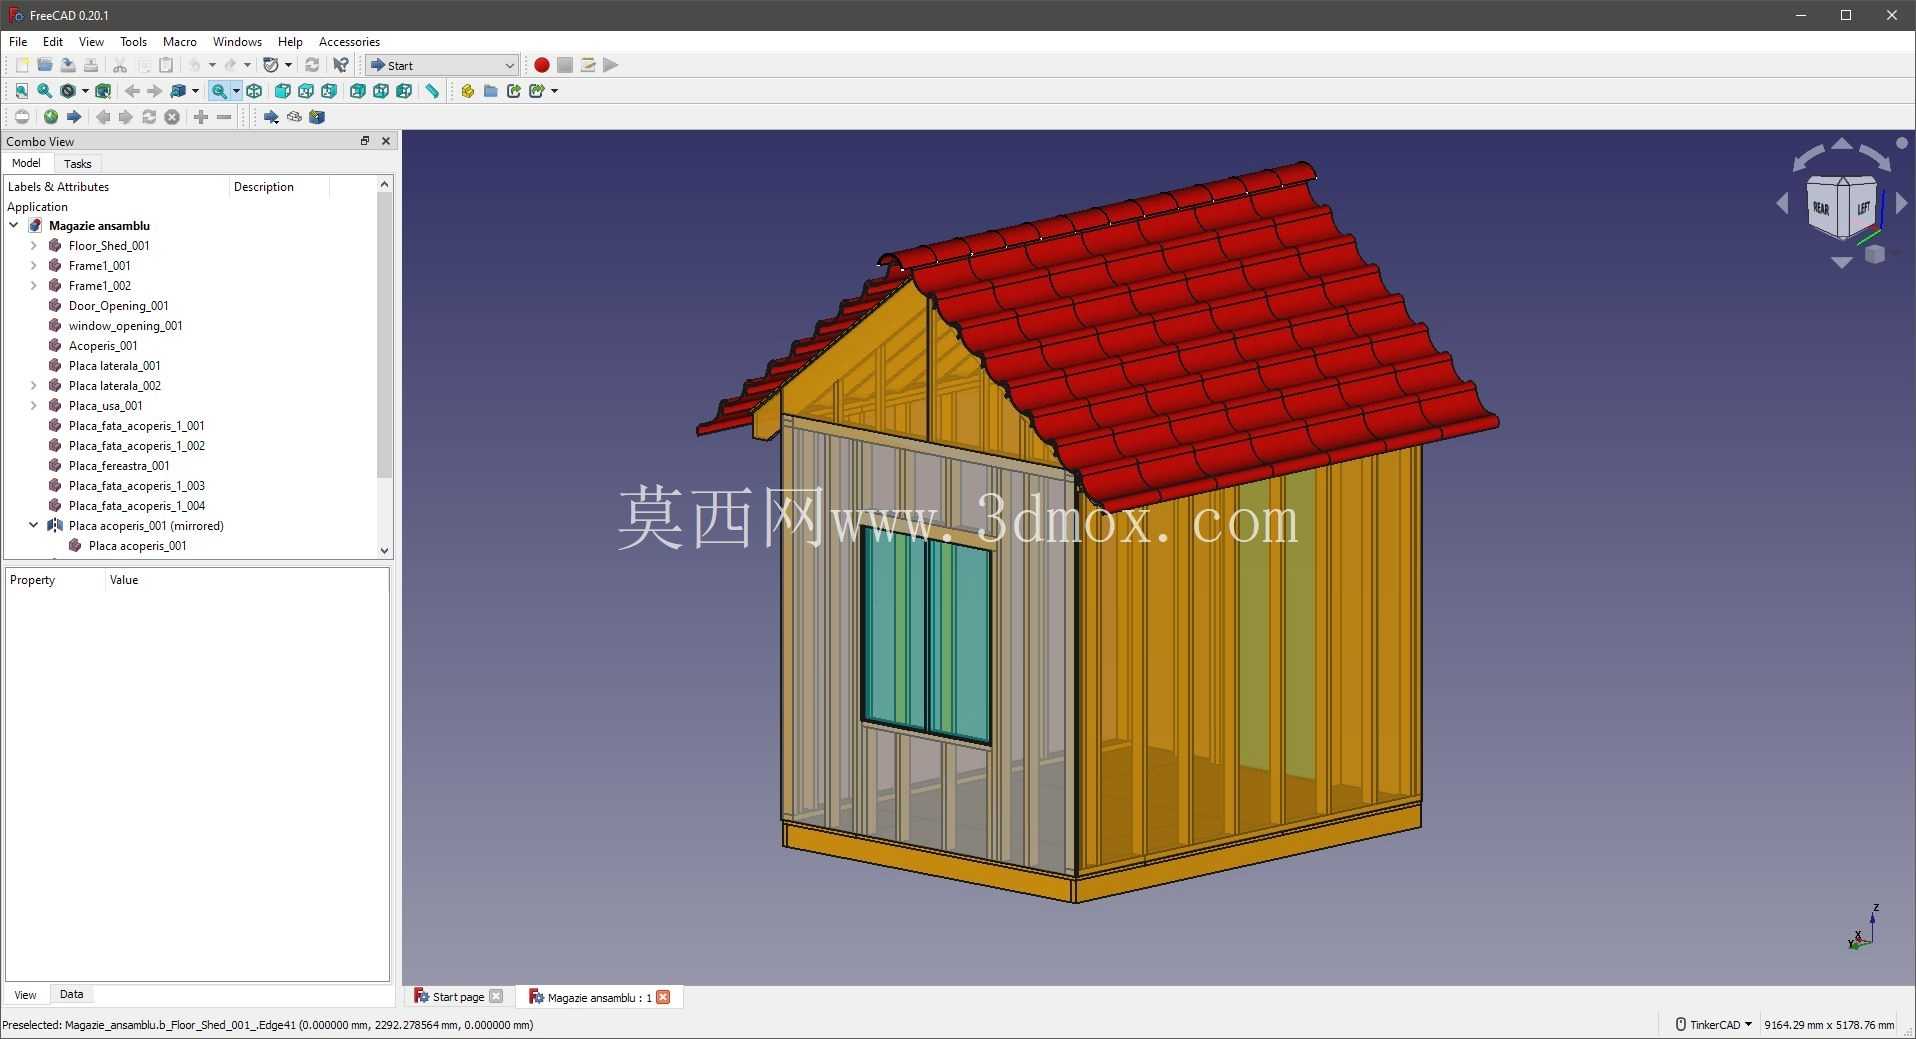Switch to the Data property tab
Image resolution: width=1916 pixels, height=1039 pixels.
click(71, 994)
